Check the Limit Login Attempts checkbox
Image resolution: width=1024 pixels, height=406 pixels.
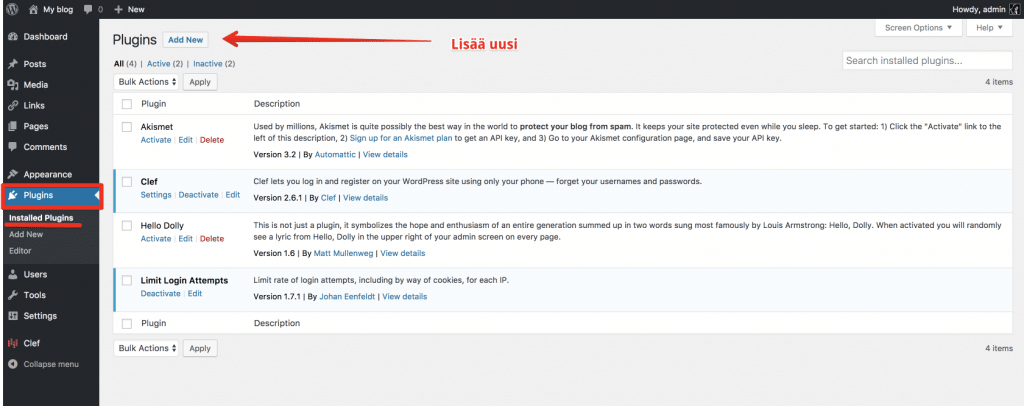tap(127, 281)
